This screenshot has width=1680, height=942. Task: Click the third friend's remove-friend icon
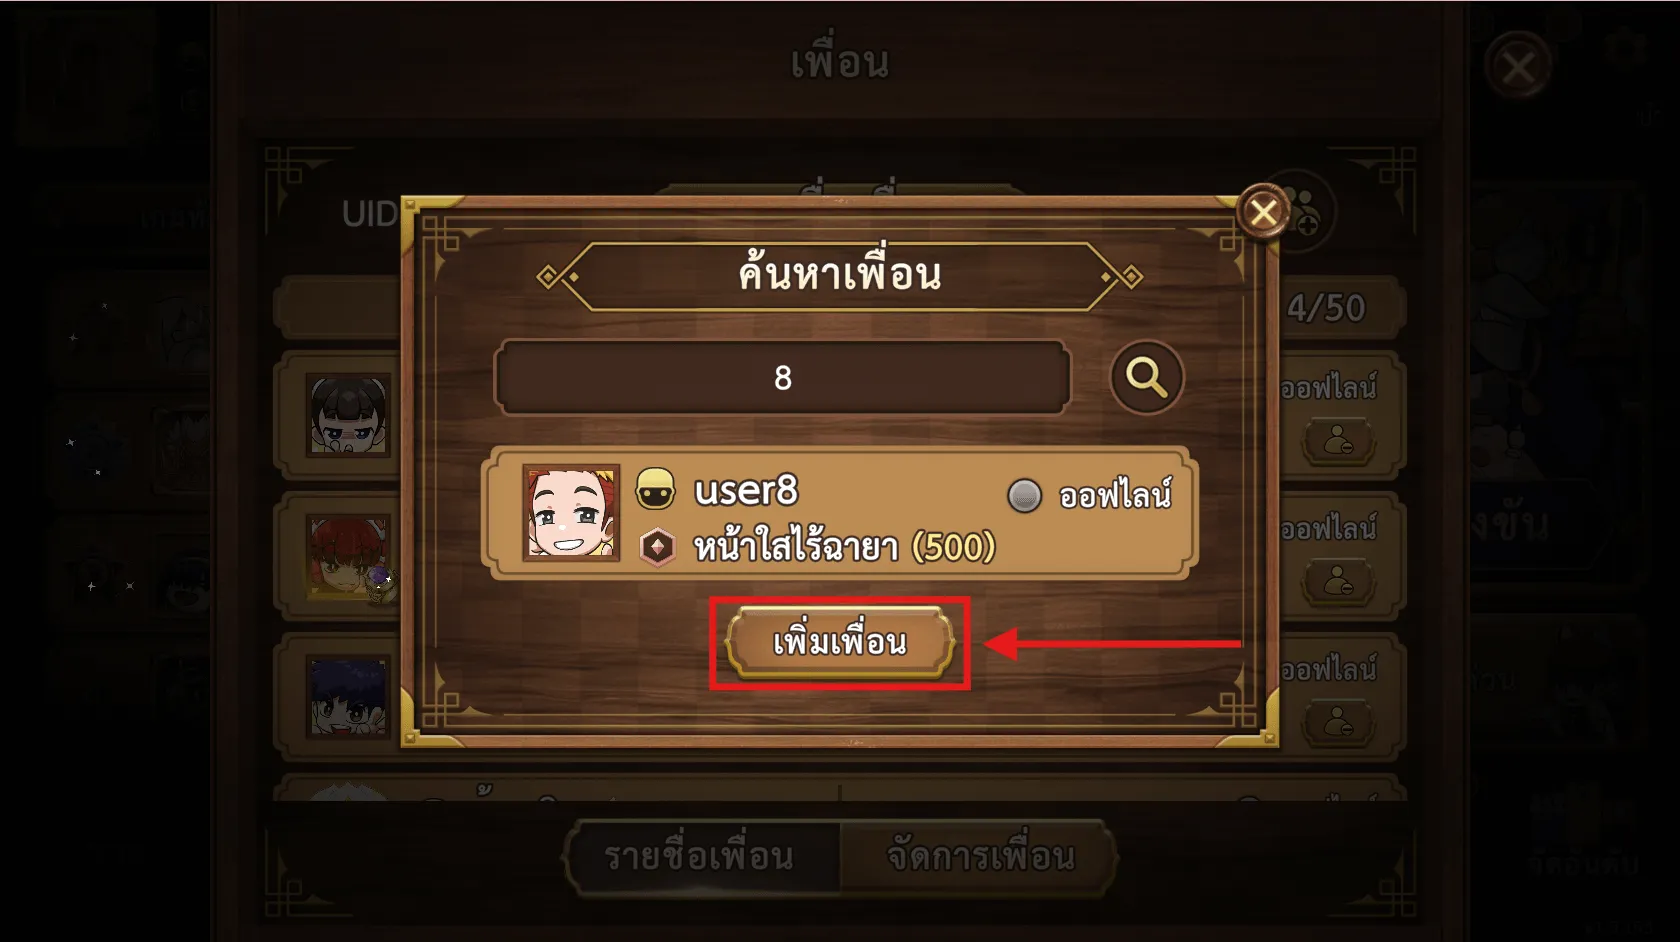click(1338, 722)
